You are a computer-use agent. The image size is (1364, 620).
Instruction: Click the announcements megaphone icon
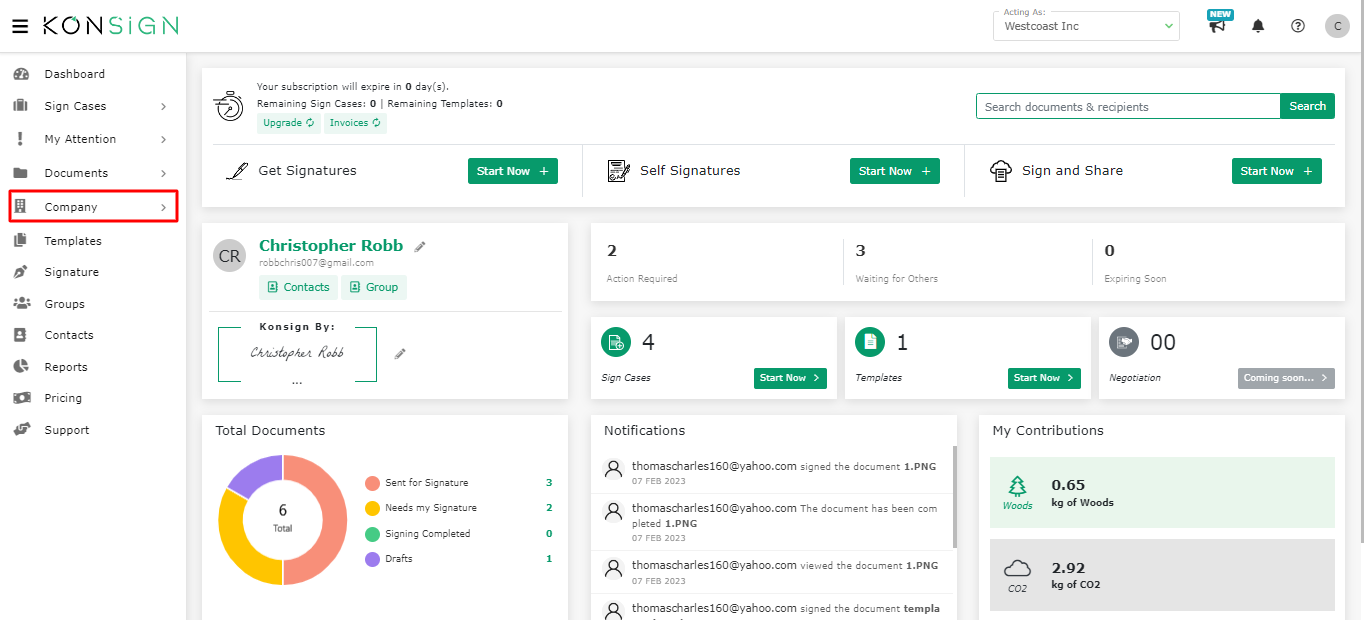point(1218,27)
